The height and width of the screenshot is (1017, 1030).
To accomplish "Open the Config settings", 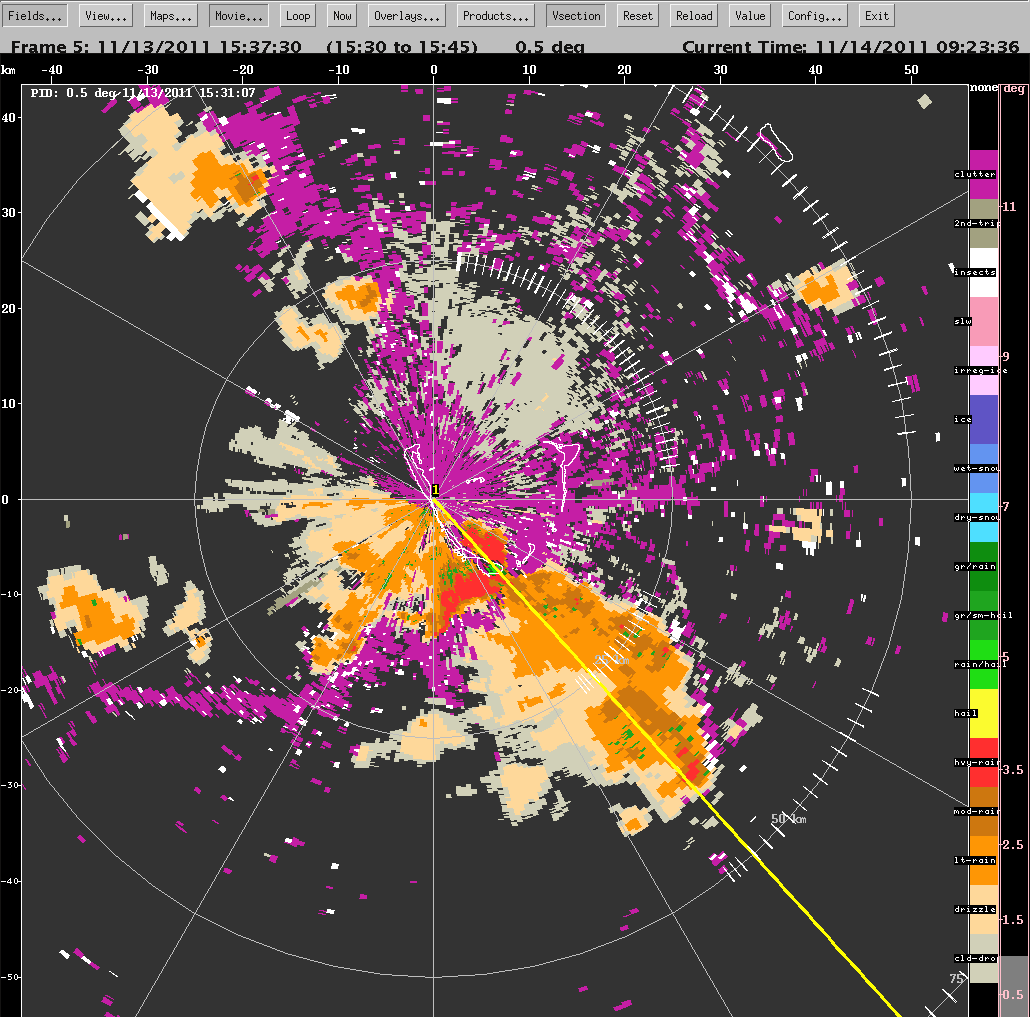I will [815, 15].
